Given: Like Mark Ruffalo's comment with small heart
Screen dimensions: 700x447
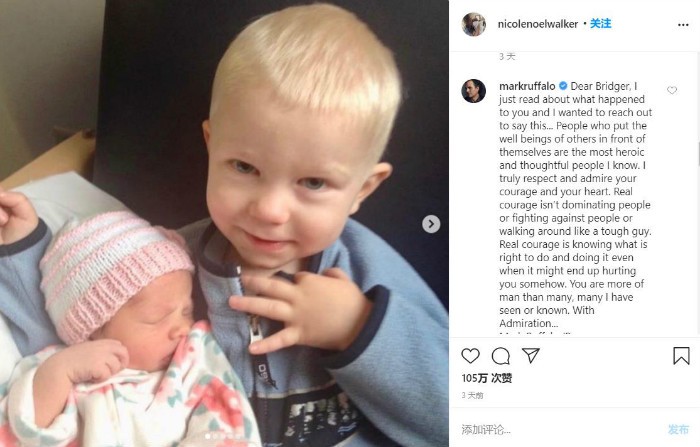Looking at the screenshot, I should point(672,90).
